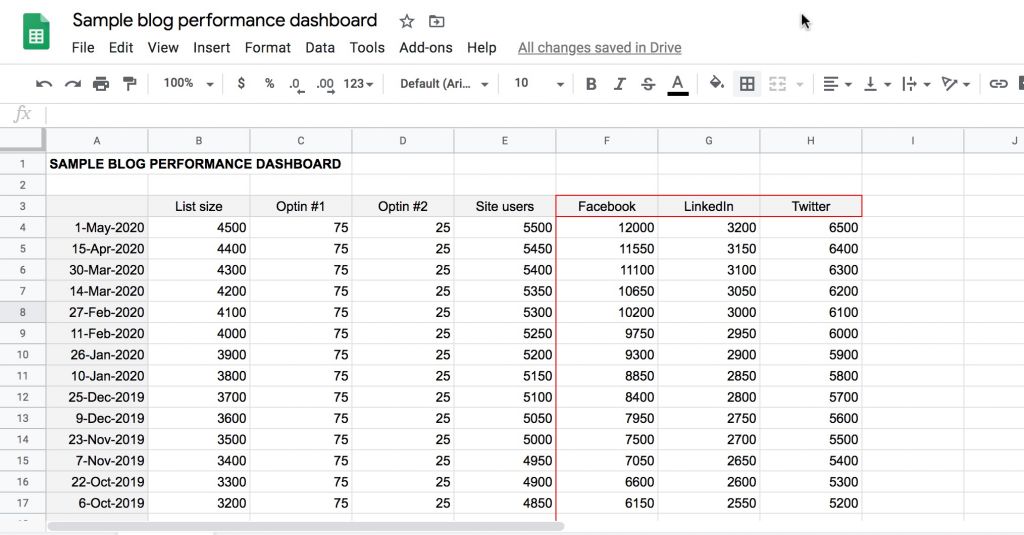The width and height of the screenshot is (1024, 535).
Task: Apply percent format icon
Action: [x=269, y=84]
